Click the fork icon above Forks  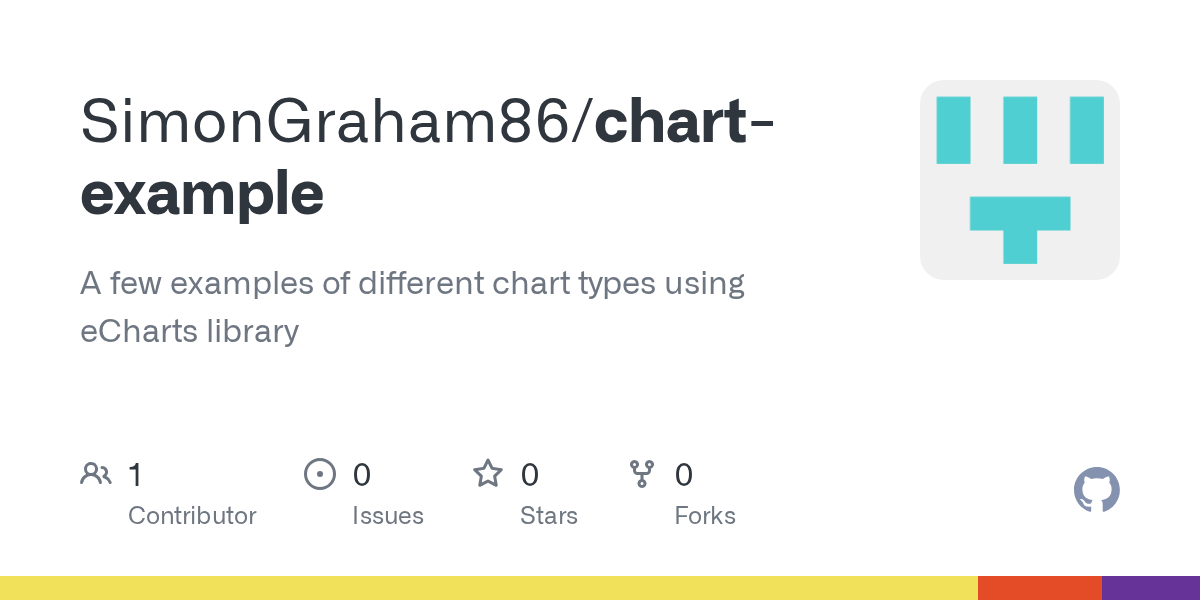pyautogui.click(x=641, y=474)
